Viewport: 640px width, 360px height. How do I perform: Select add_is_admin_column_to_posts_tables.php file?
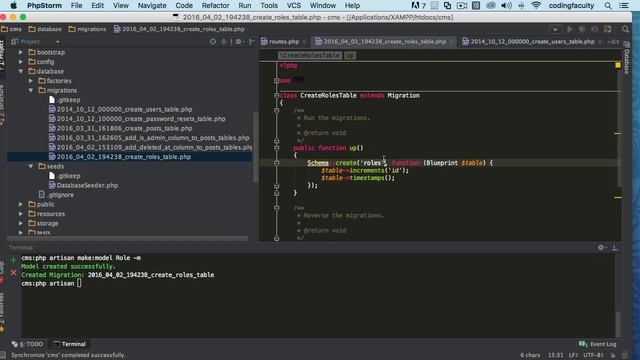(x=153, y=138)
